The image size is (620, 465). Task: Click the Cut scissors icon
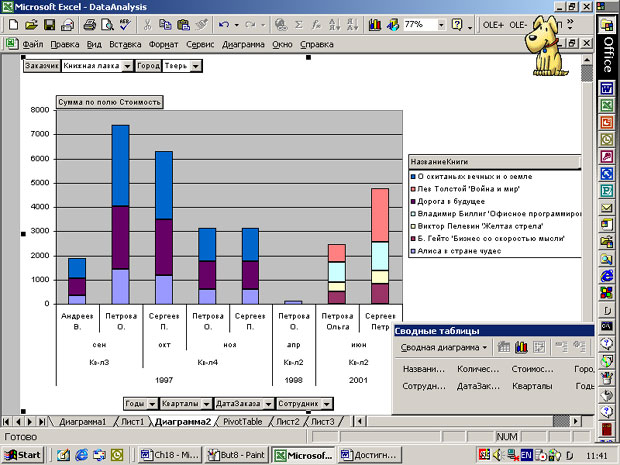pos(149,24)
